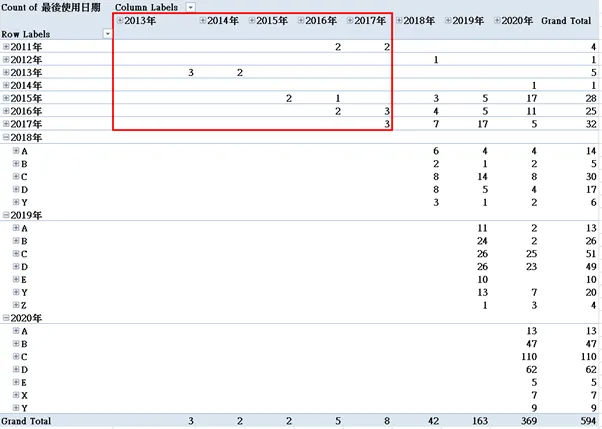Expand item Y within the 2018年 rows
602x429 pixels.
tap(16, 202)
